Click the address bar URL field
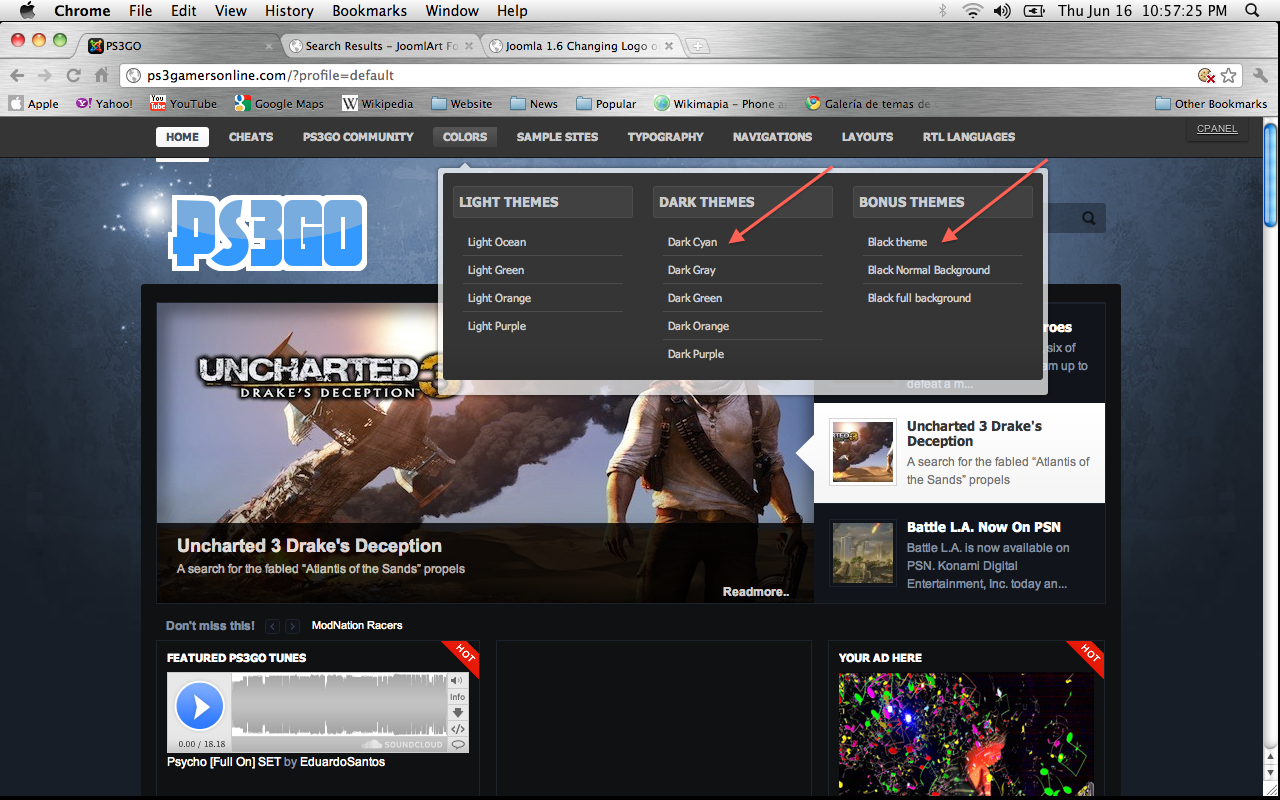Image resolution: width=1280 pixels, height=800 pixels. tap(655, 75)
